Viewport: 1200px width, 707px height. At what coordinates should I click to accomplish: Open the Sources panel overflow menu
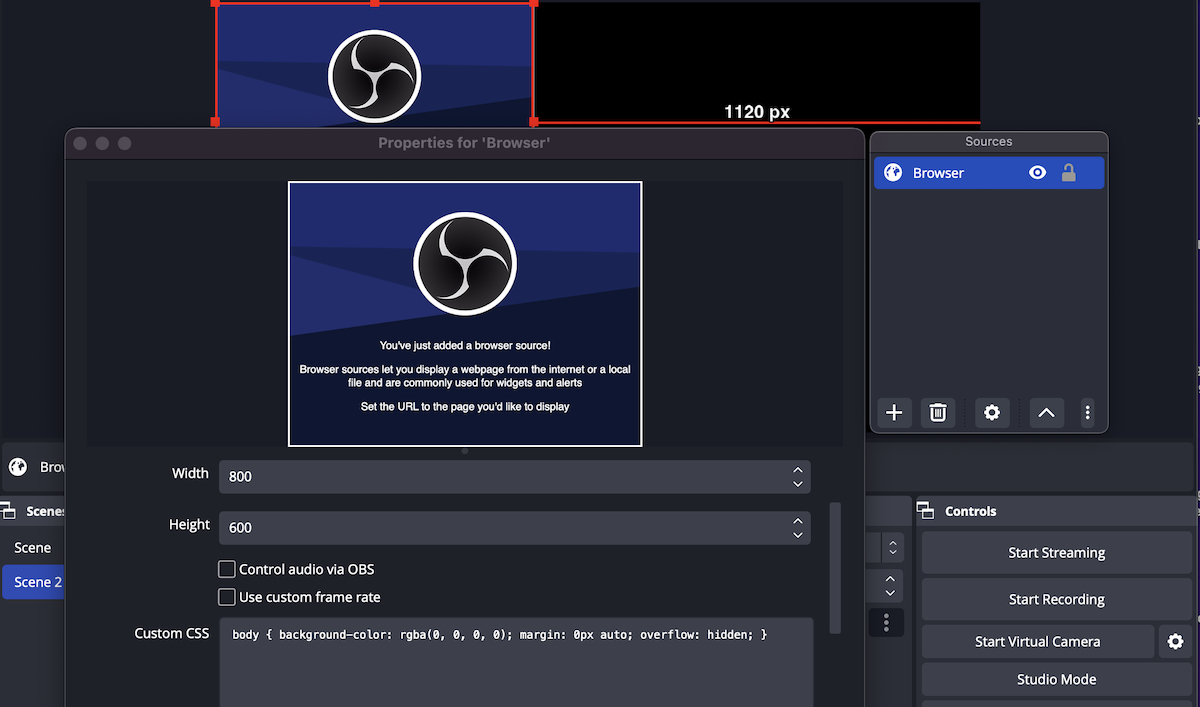click(1088, 412)
